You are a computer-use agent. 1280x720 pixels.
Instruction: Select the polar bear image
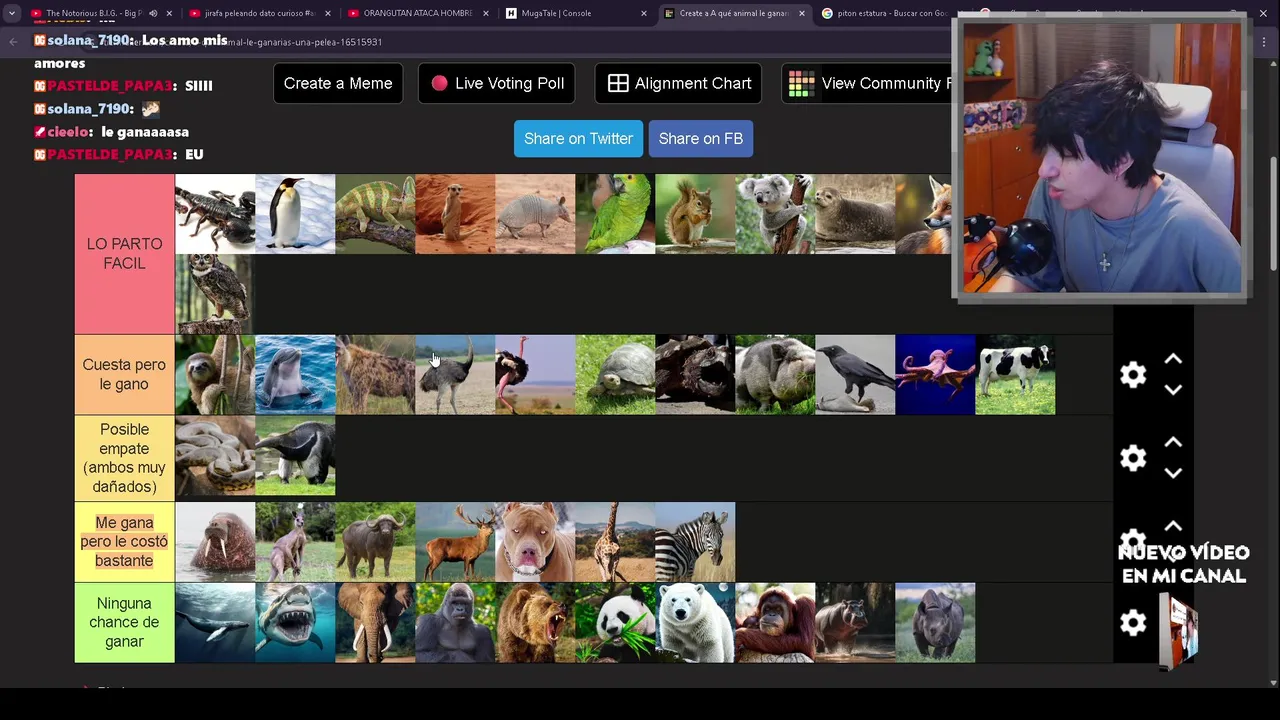[695, 623]
